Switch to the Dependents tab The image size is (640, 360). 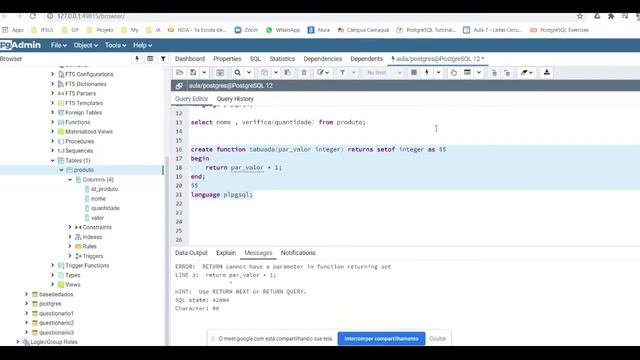(x=367, y=59)
